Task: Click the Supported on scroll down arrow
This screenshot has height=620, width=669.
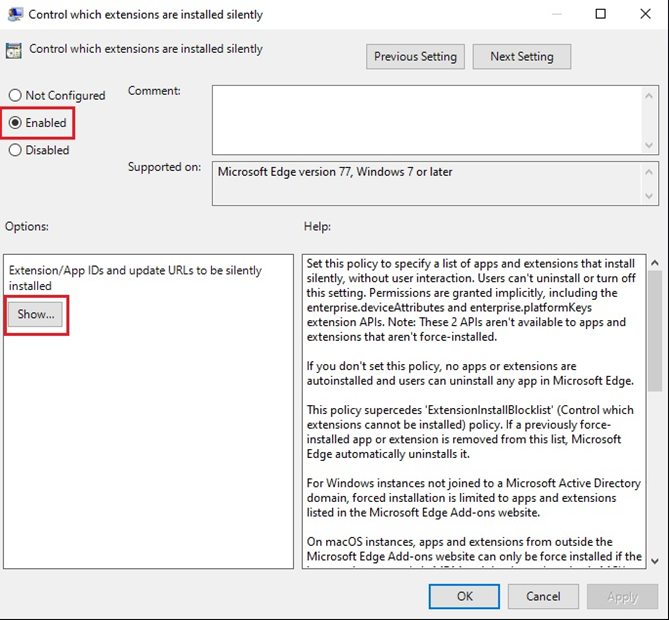Action: (649, 196)
